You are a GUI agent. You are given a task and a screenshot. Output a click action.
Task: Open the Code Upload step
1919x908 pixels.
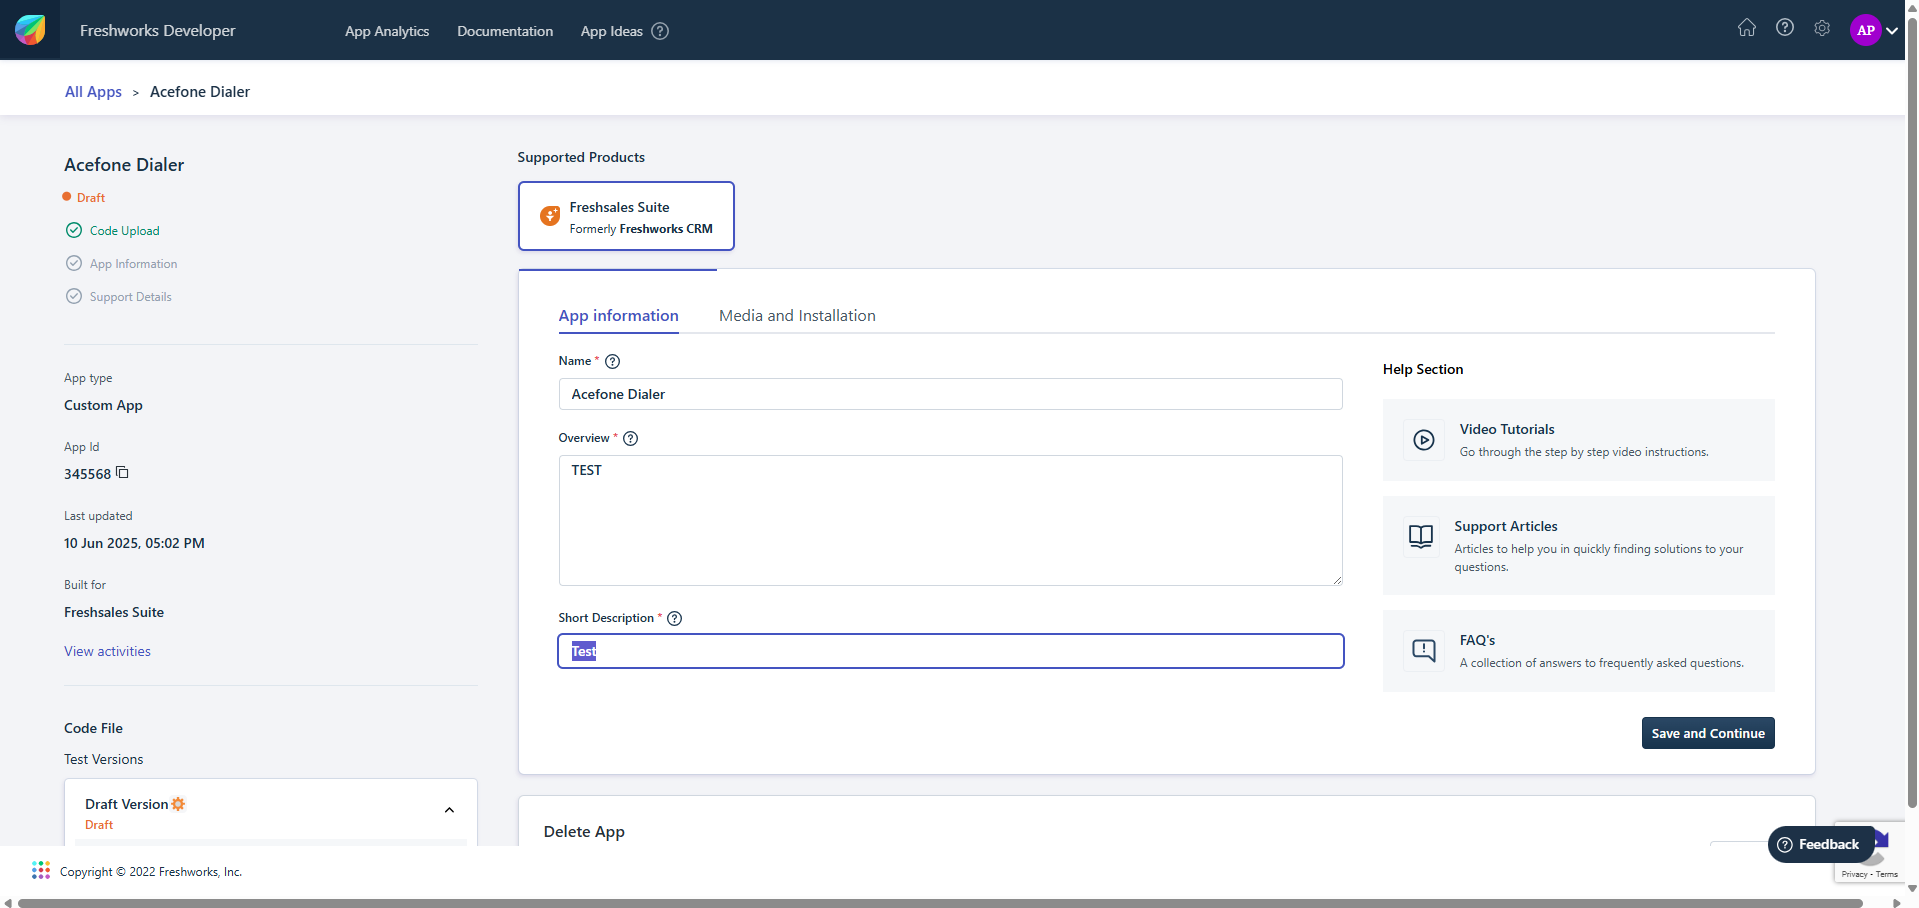pyautogui.click(x=125, y=231)
